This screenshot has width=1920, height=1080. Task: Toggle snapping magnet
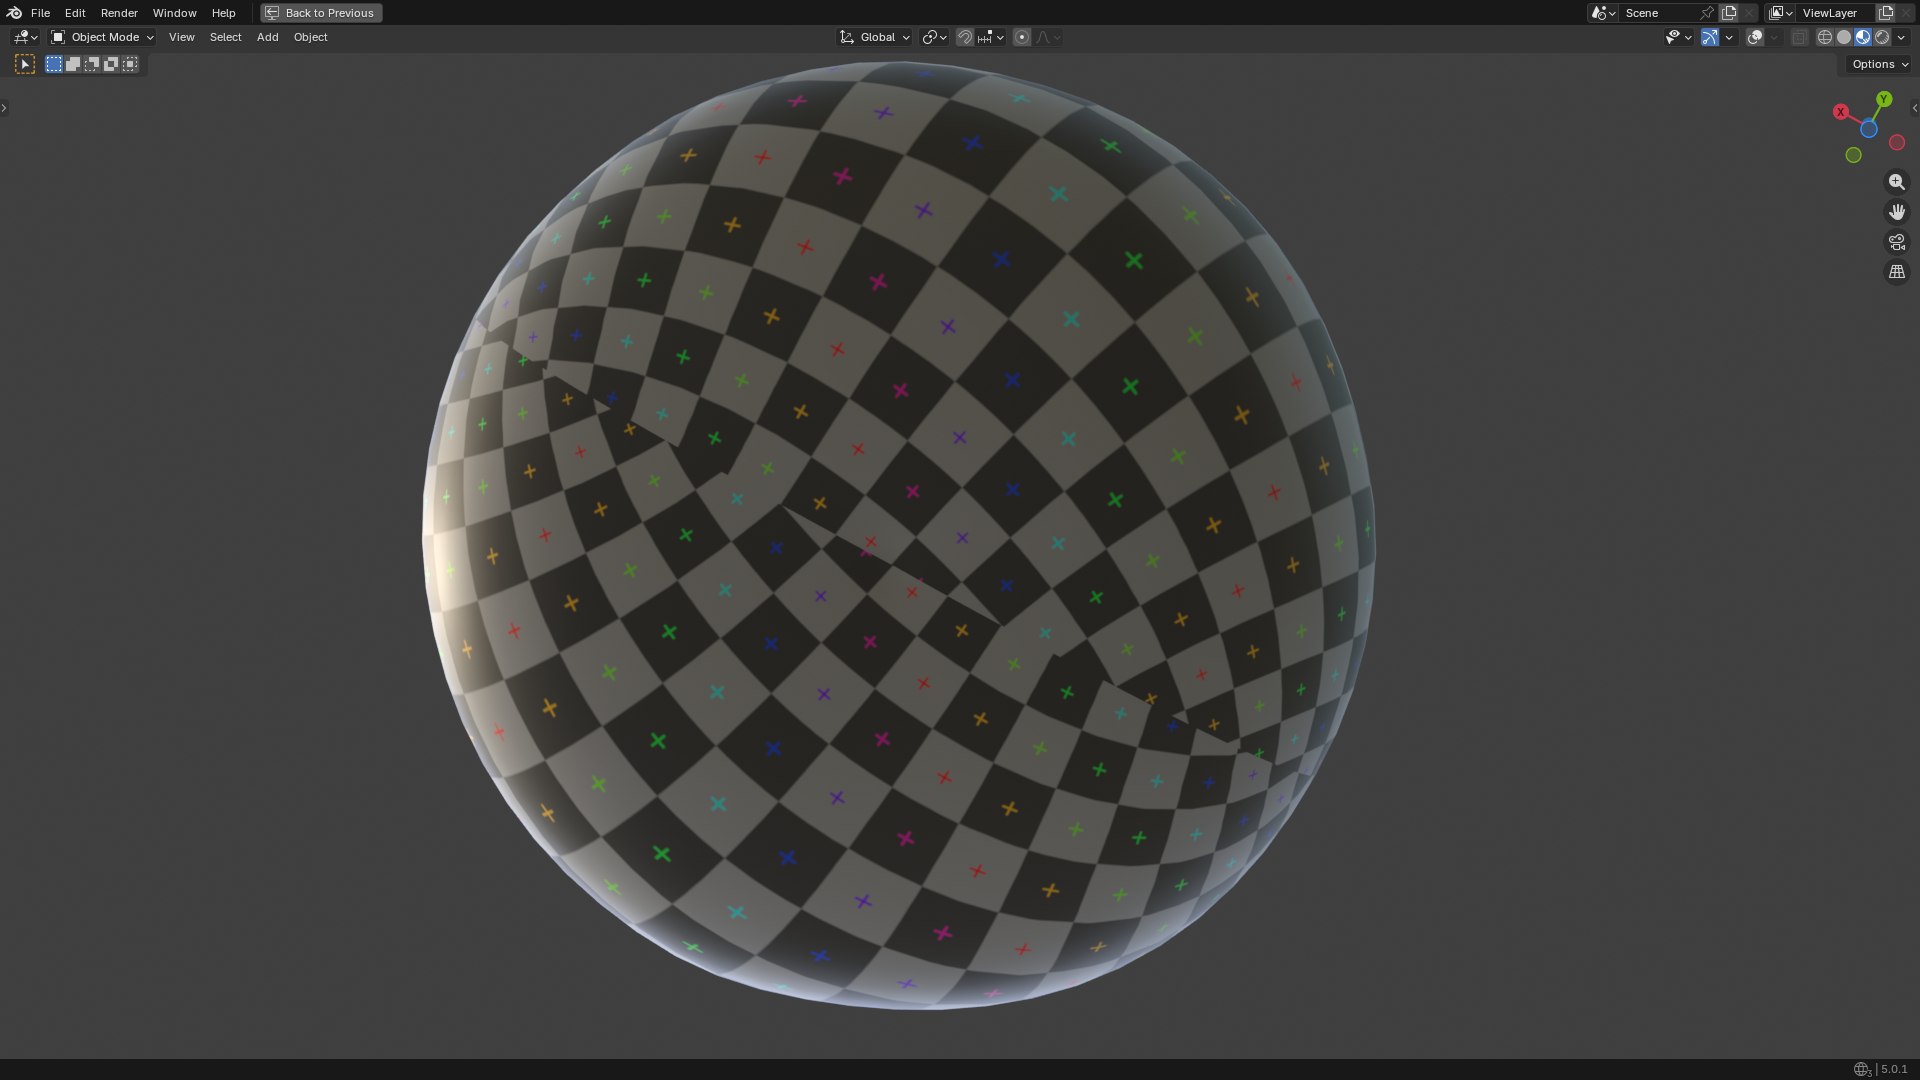[965, 37]
